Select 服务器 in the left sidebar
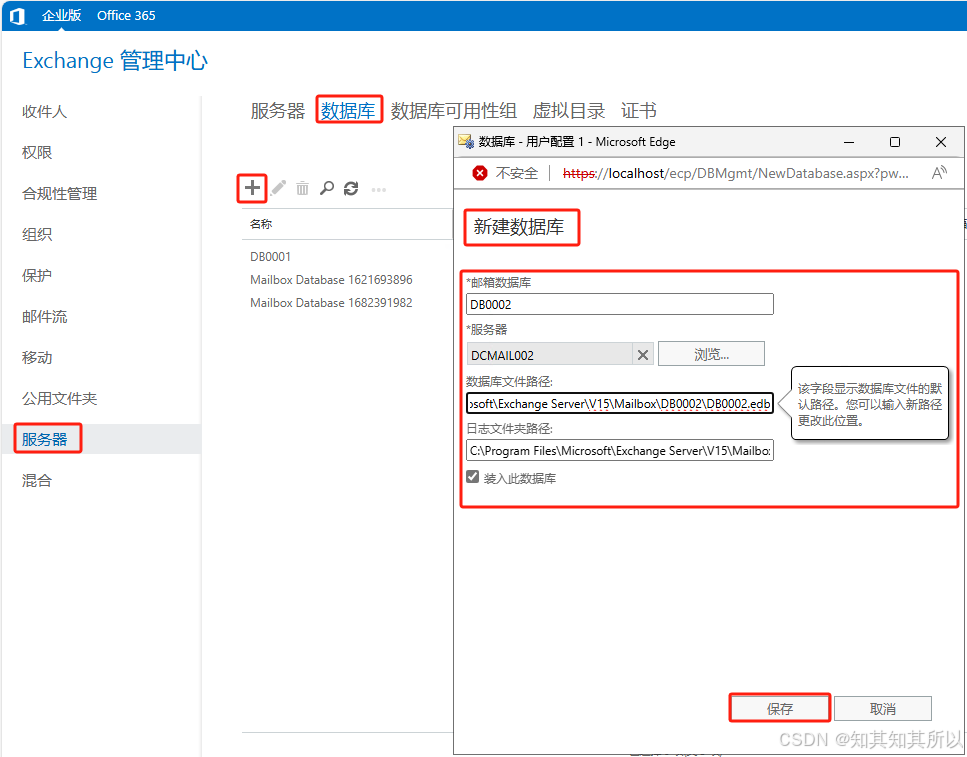 tap(44, 439)
